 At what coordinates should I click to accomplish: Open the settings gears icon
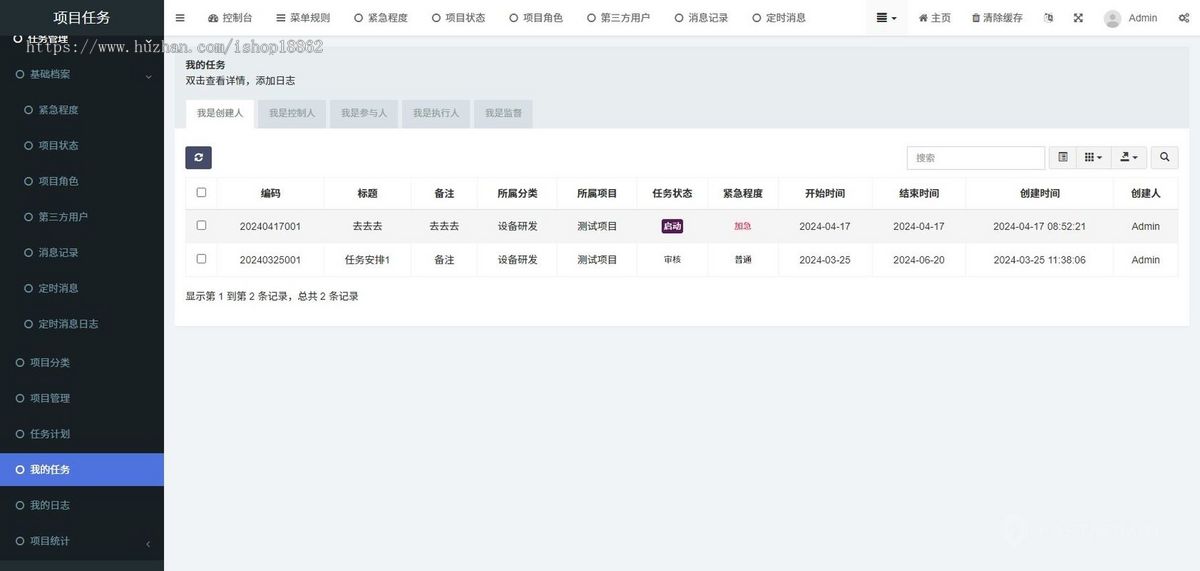click(x=1183, y=18)
